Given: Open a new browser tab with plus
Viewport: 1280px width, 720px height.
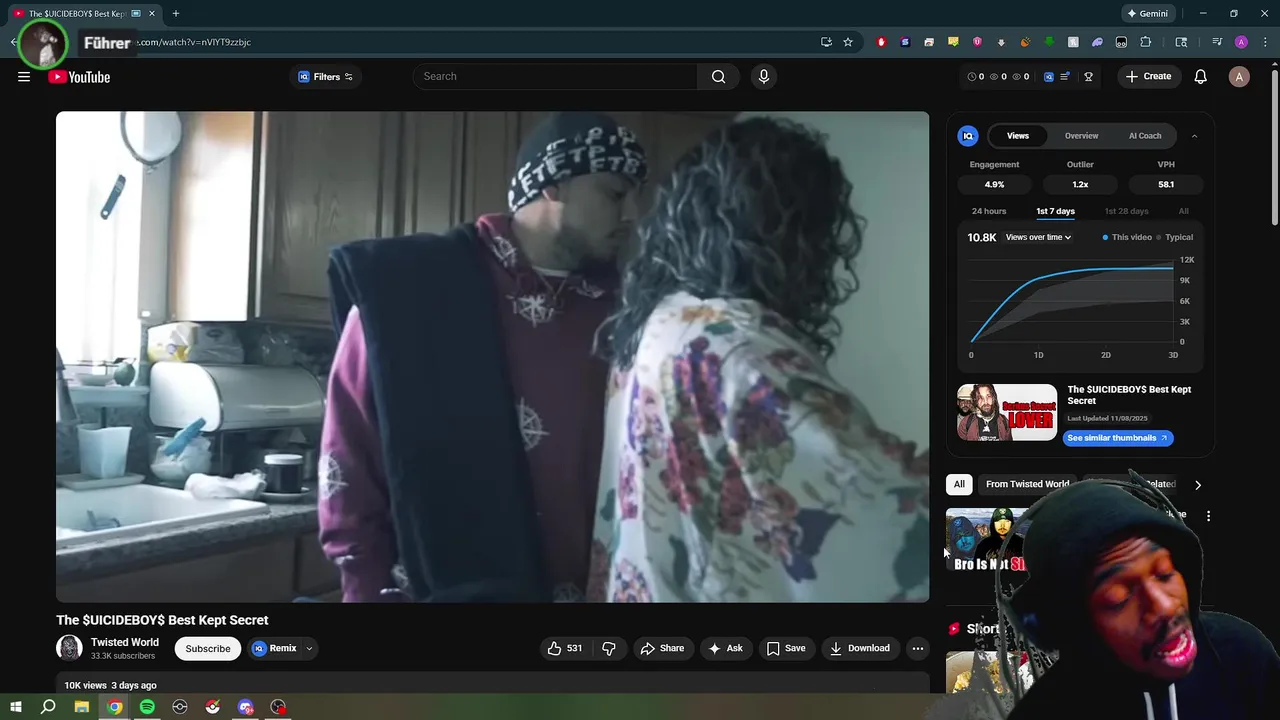Looking at the screenshot, I should point(175,14).
